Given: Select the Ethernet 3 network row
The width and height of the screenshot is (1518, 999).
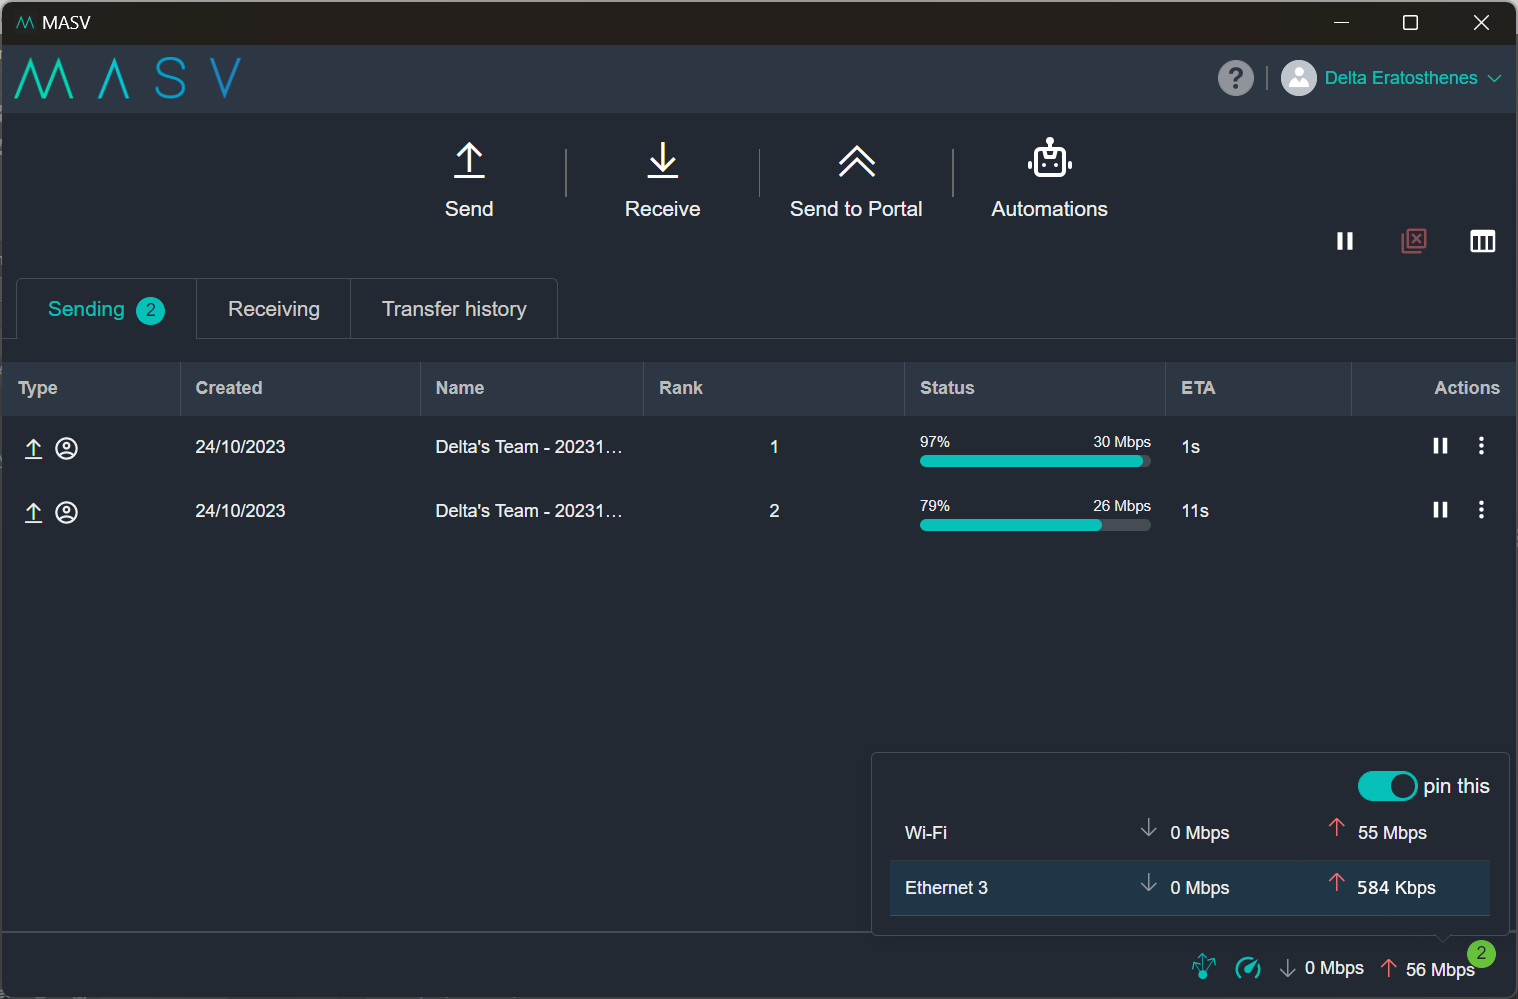Looking at the screenshot, I should pos(1189,888).
